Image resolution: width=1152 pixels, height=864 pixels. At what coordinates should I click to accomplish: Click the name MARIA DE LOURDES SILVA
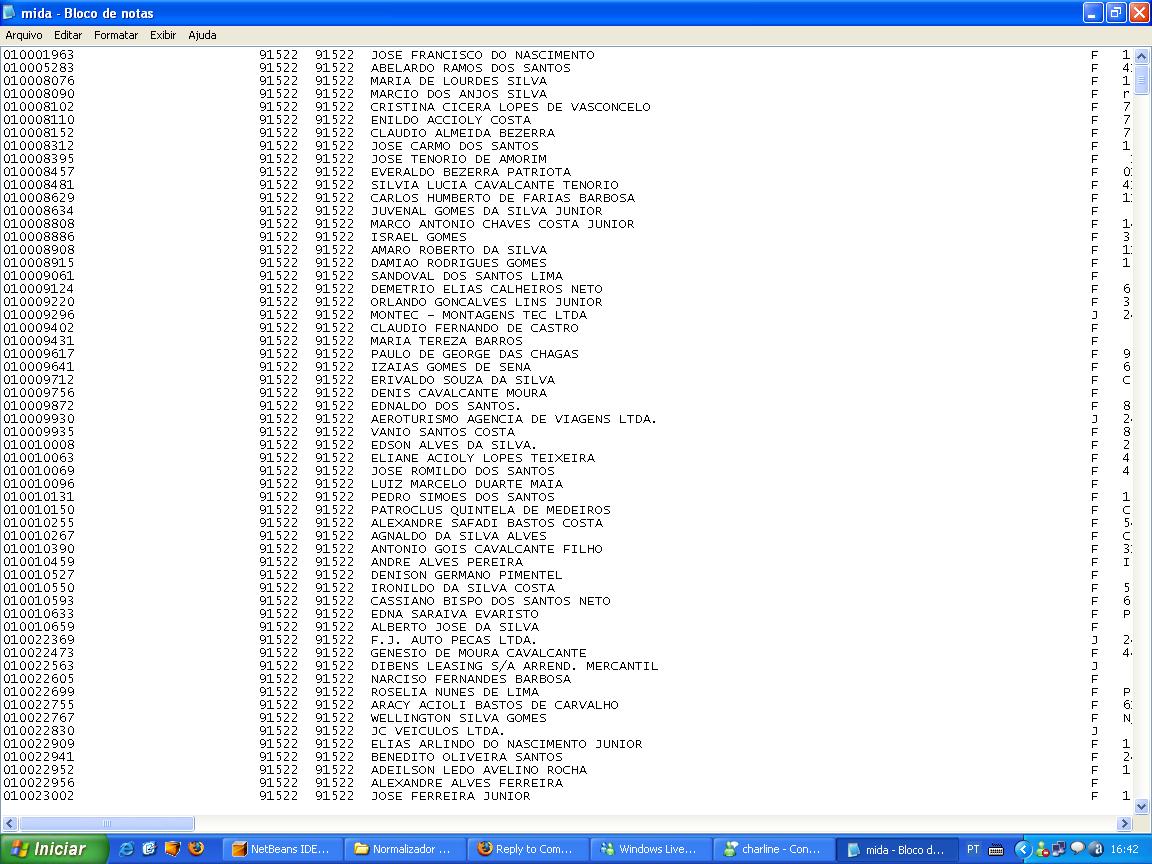[458, 81]
